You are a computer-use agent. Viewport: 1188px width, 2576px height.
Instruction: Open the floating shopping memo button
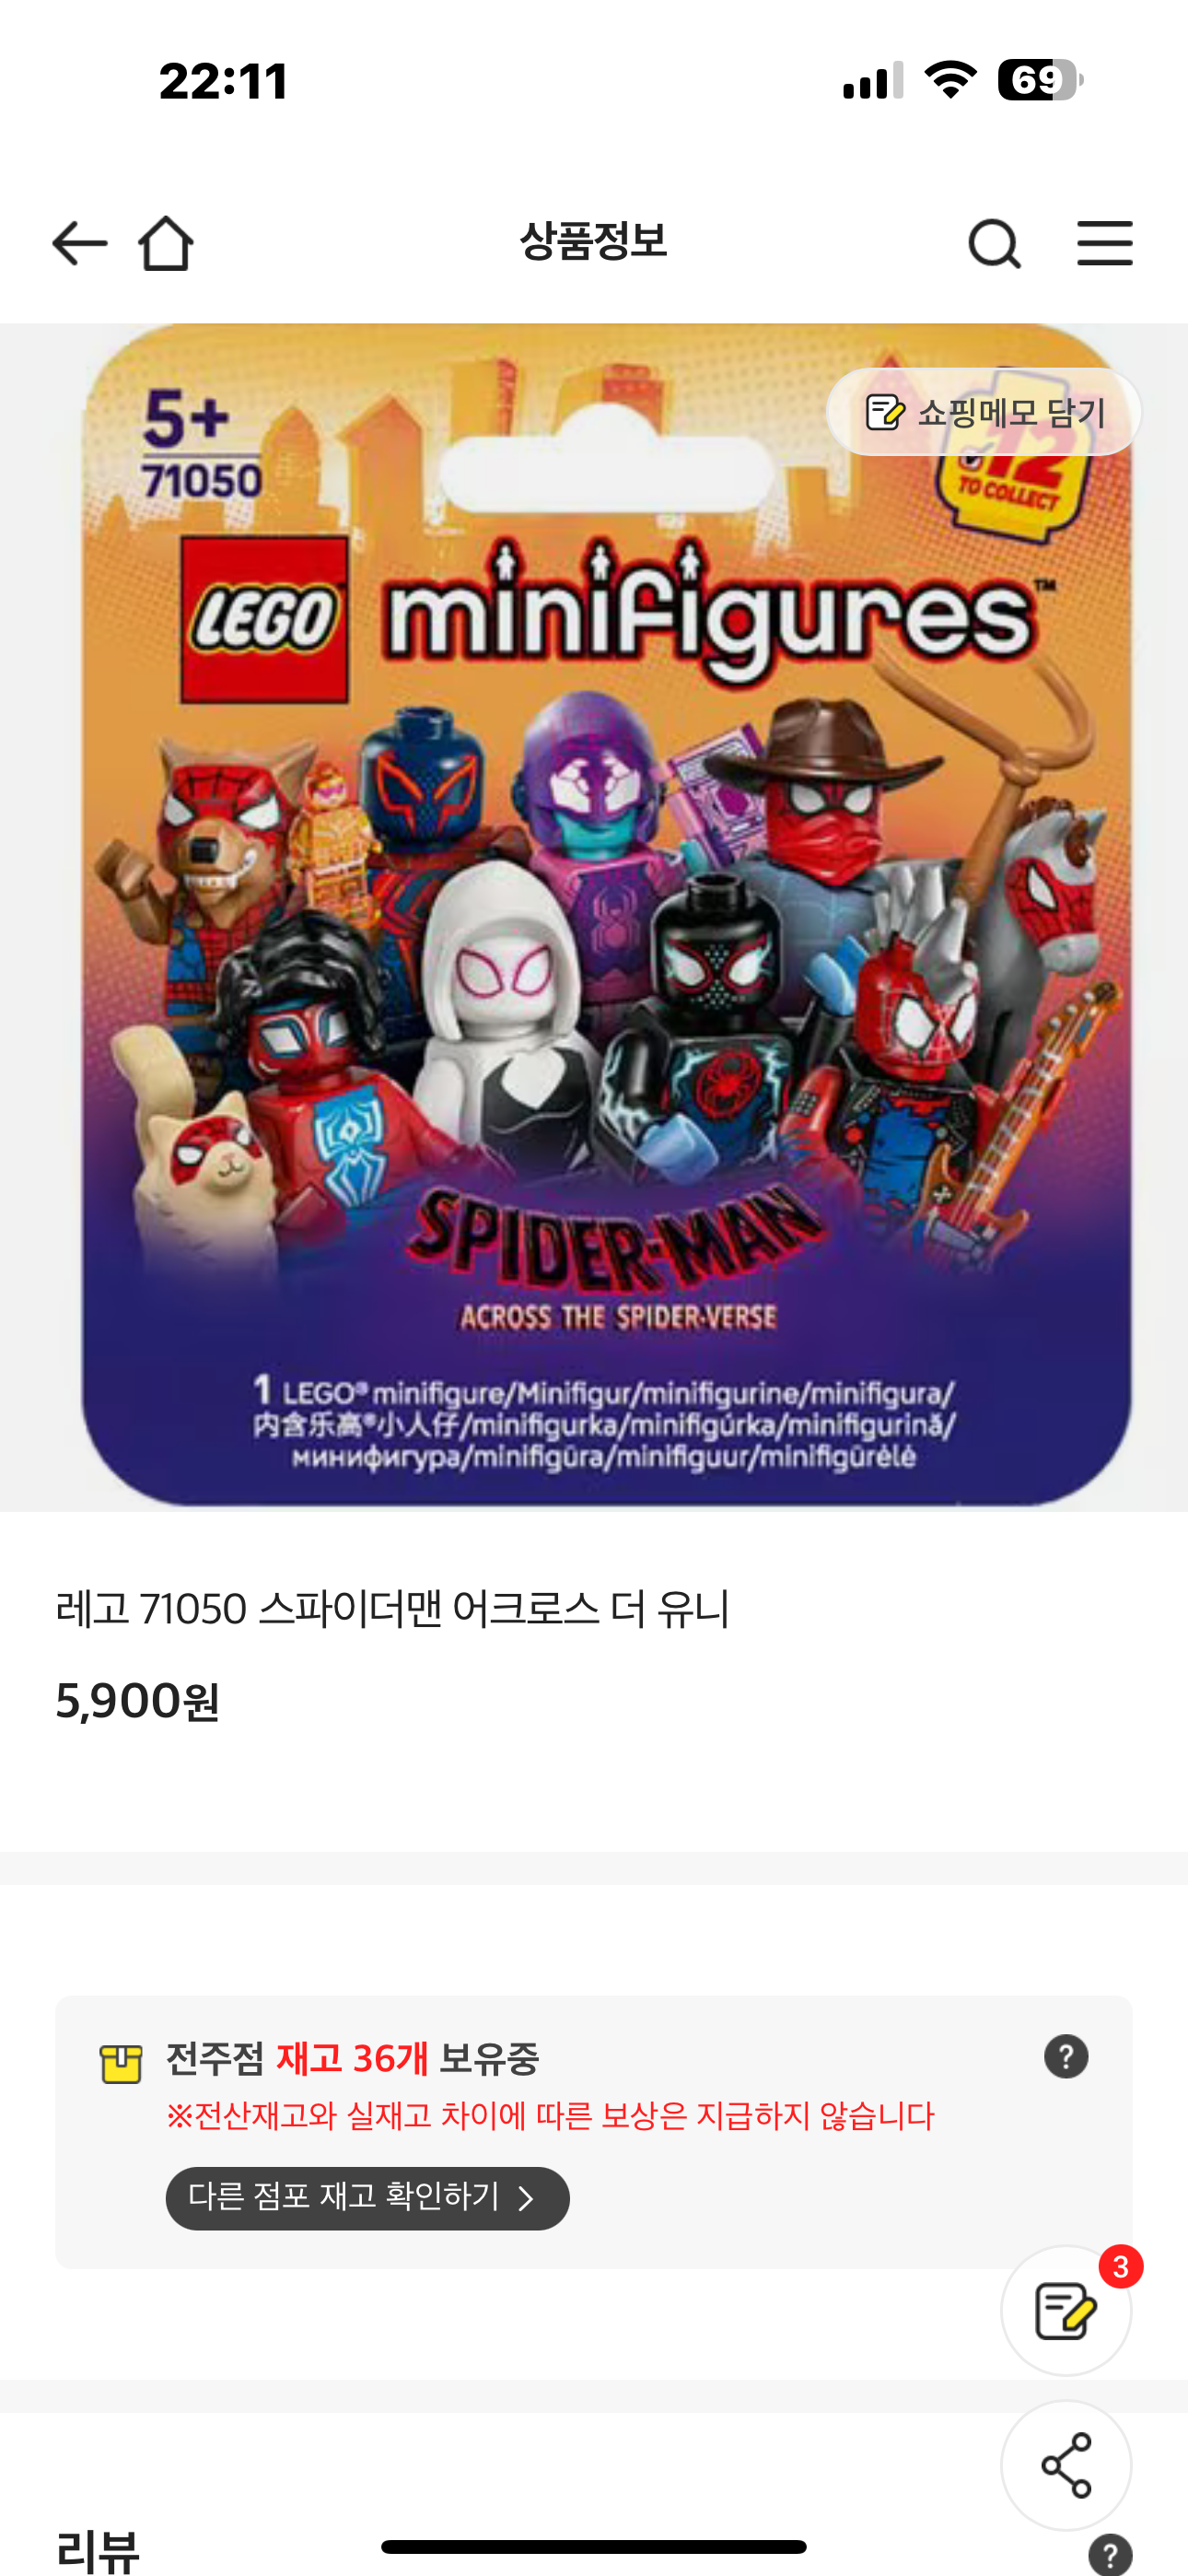click(x=1066, y=2310)
